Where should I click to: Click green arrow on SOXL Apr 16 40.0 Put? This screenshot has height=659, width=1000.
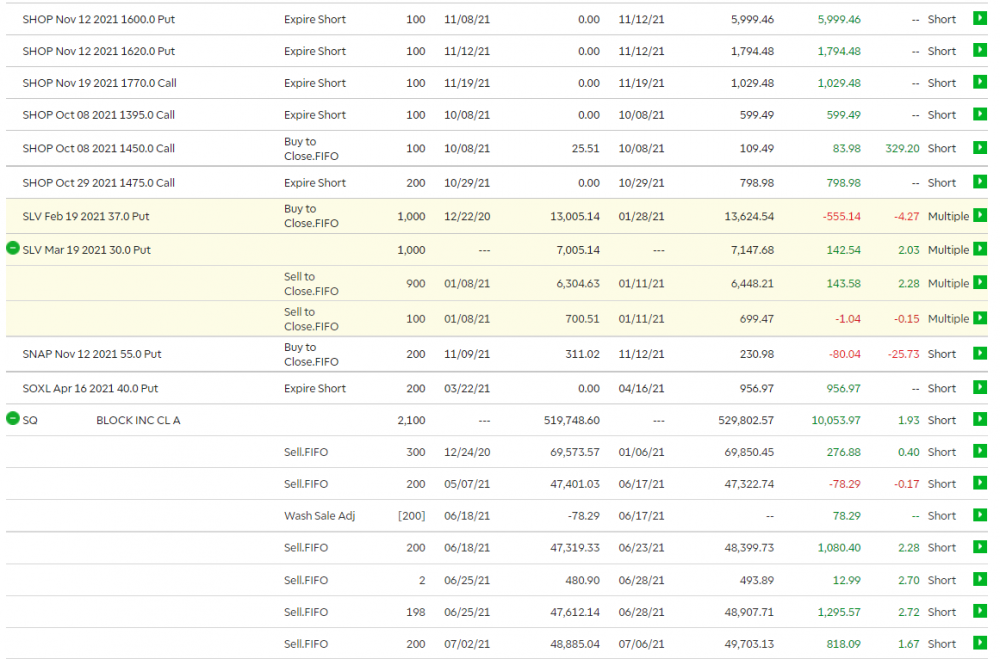point(979,389)
